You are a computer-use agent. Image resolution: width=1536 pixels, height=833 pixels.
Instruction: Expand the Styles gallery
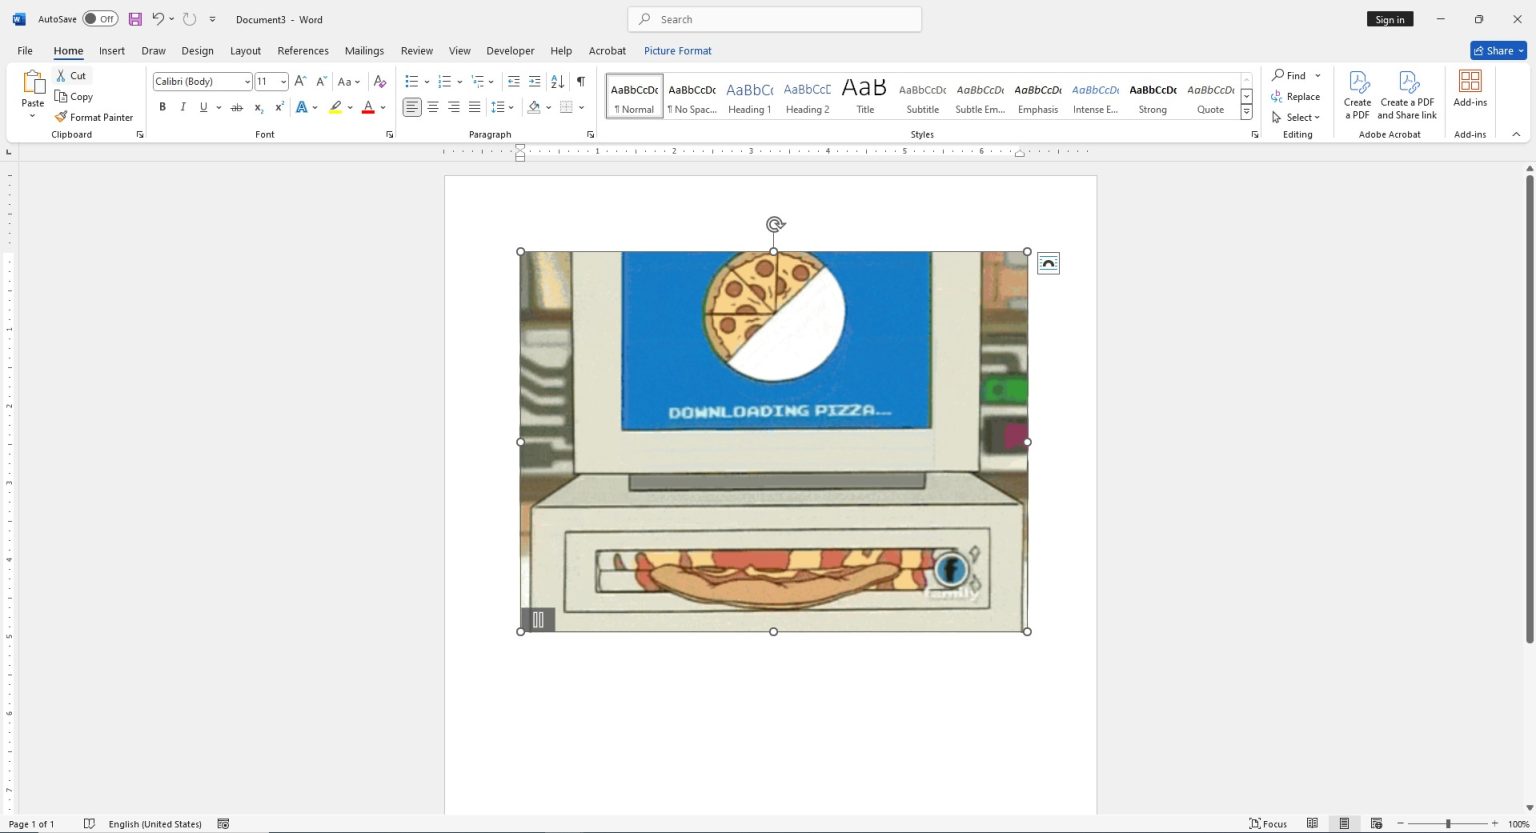1247,113
